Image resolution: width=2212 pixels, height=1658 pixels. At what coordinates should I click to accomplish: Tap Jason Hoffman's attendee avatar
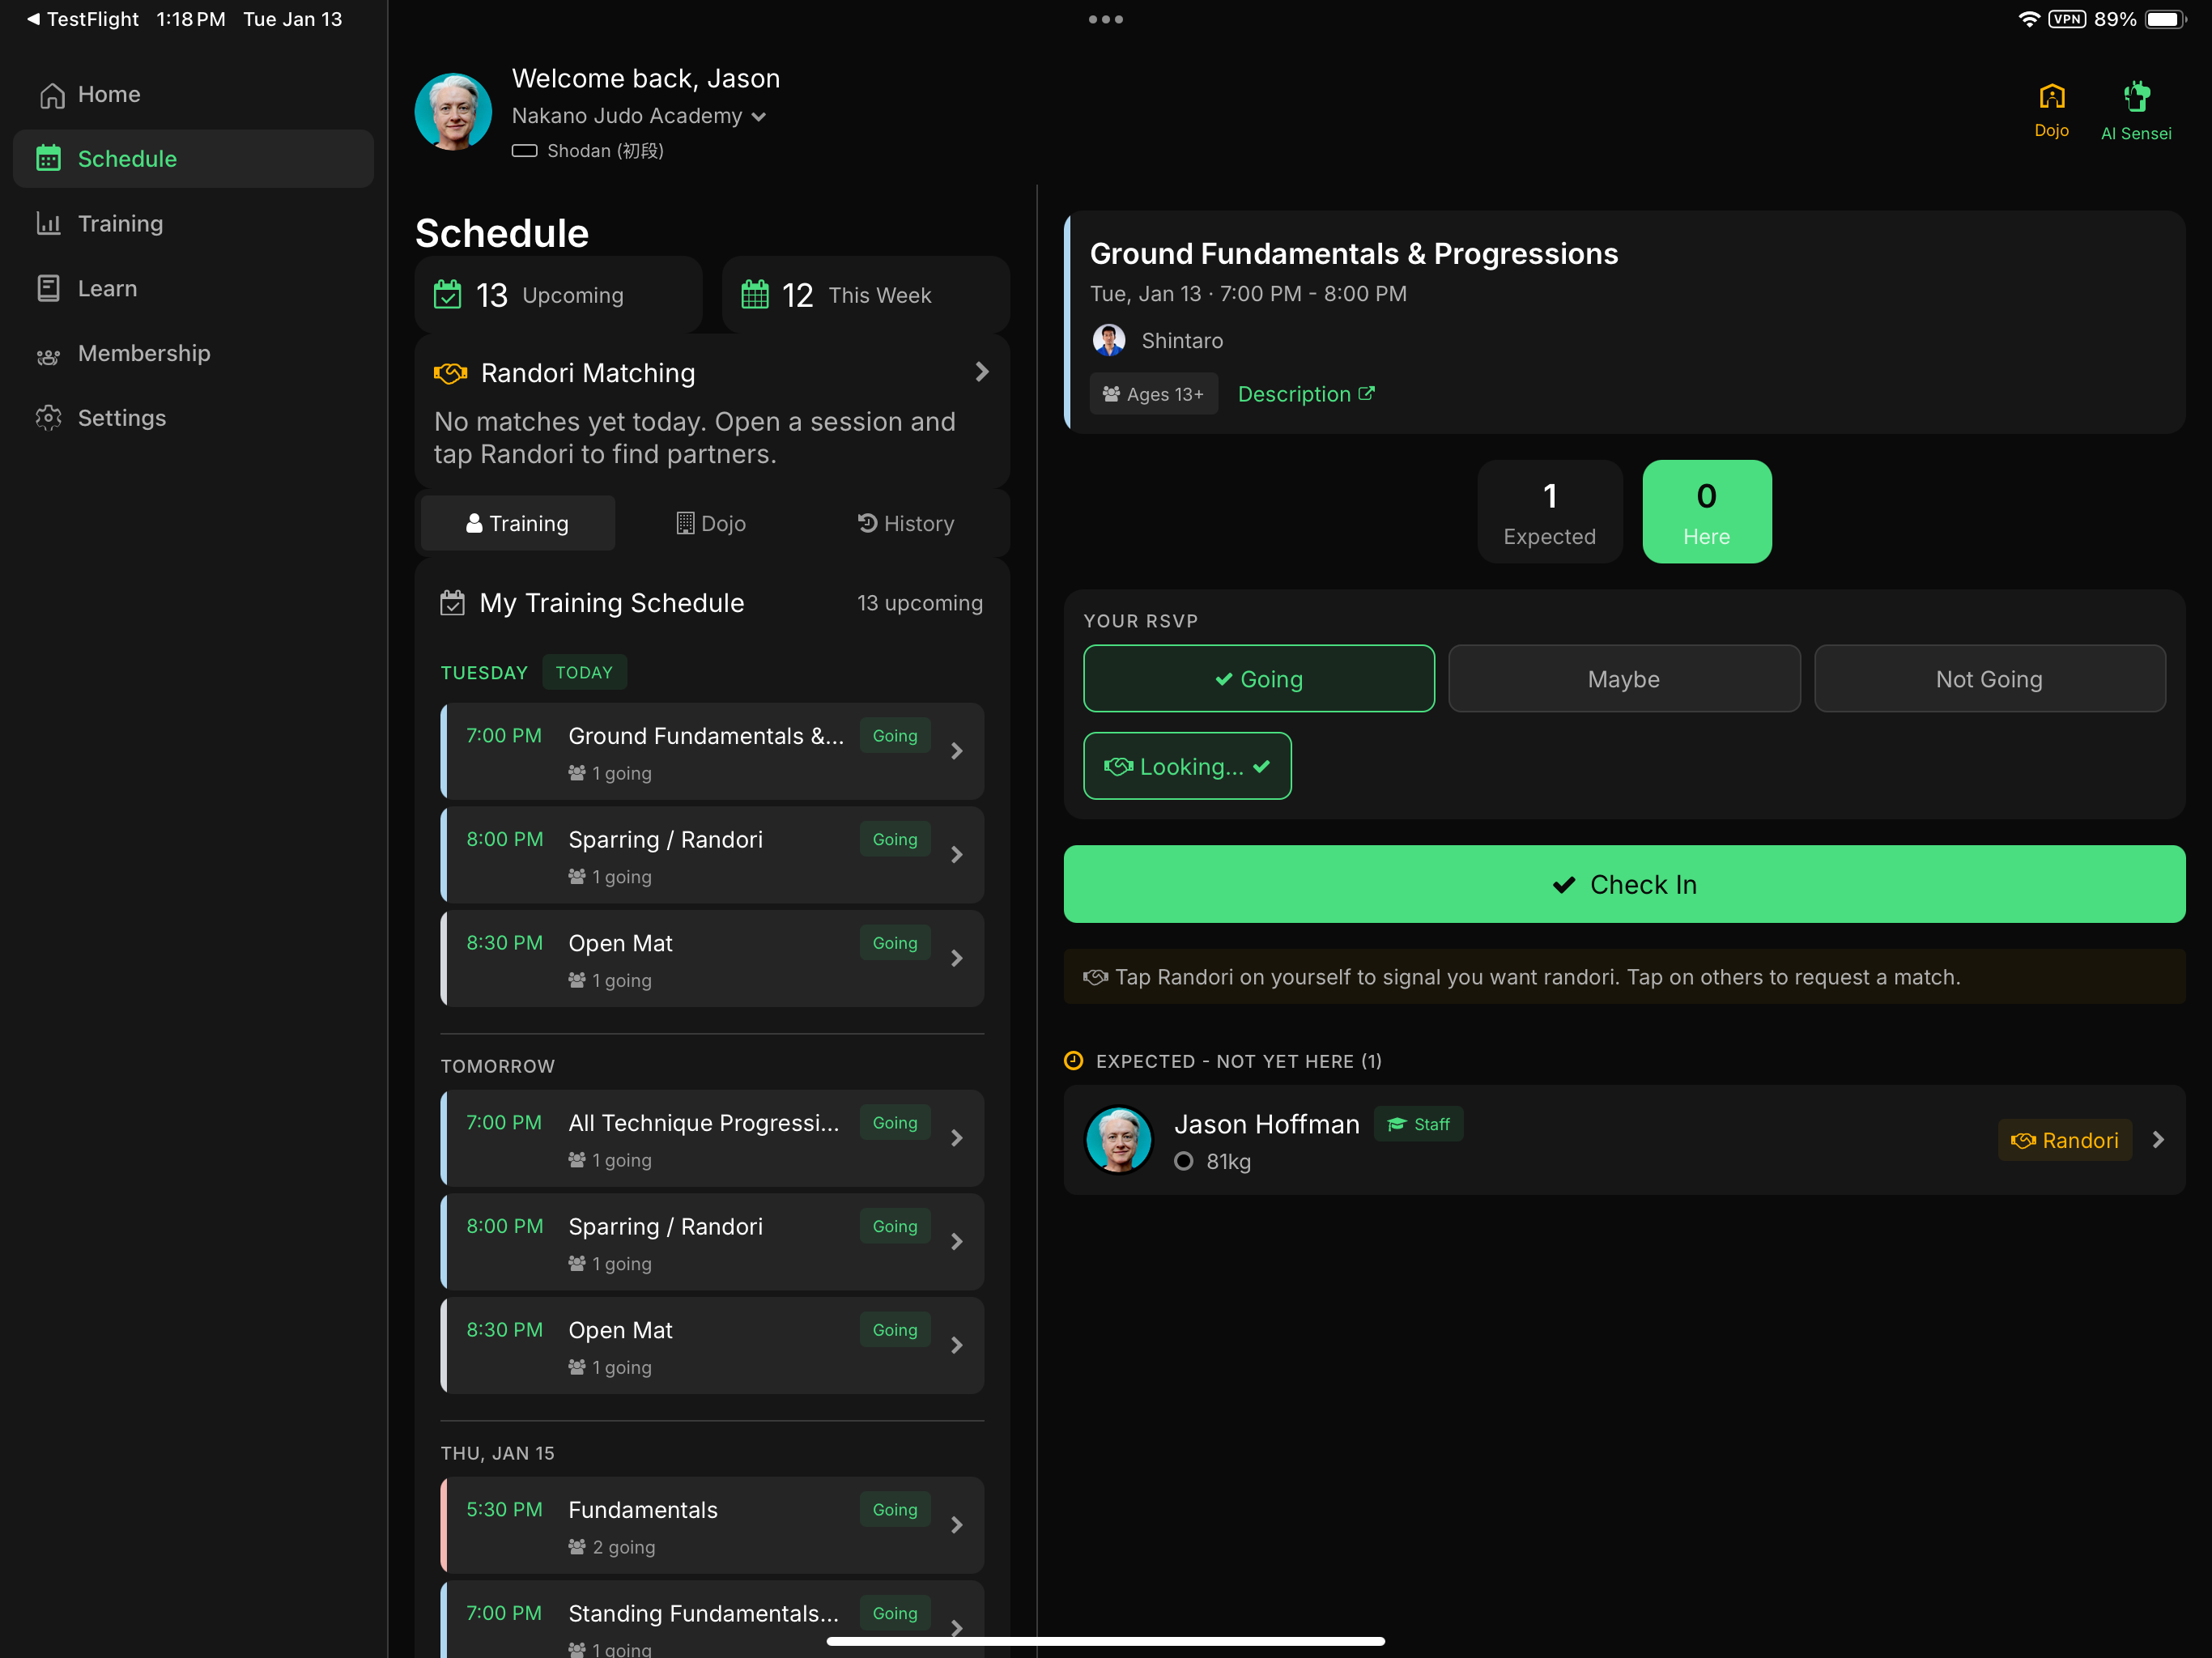point(1119,1140)
